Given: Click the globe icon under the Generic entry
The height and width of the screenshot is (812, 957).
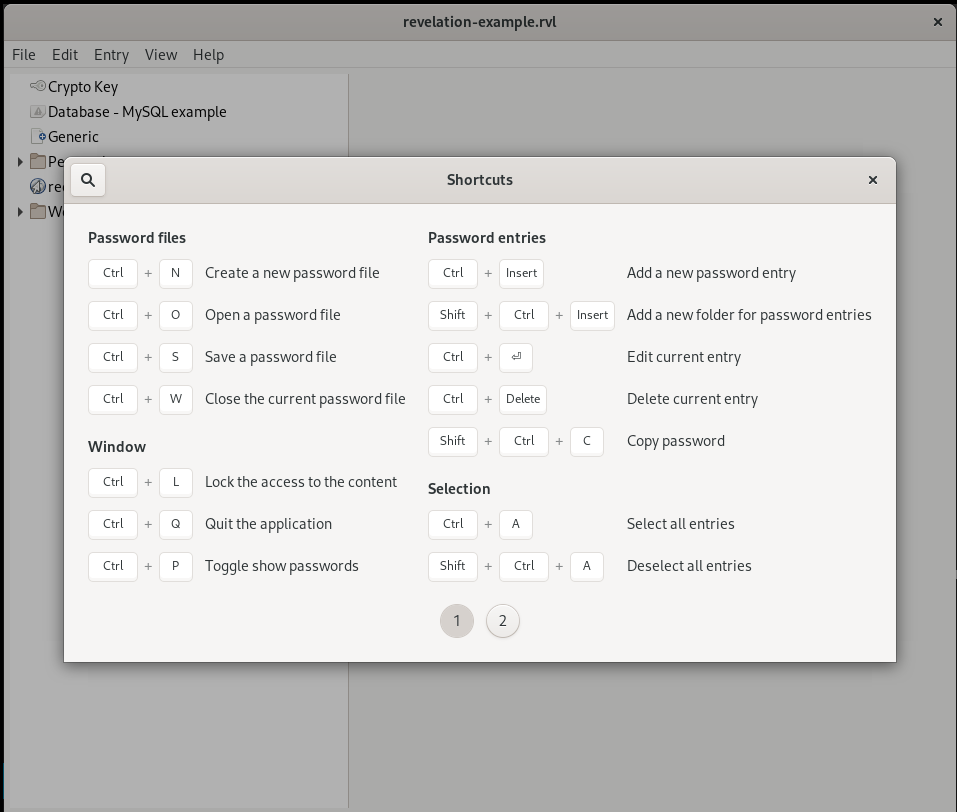Looking at the screenshot, I should pyautogui.click(x=38, y=186).
